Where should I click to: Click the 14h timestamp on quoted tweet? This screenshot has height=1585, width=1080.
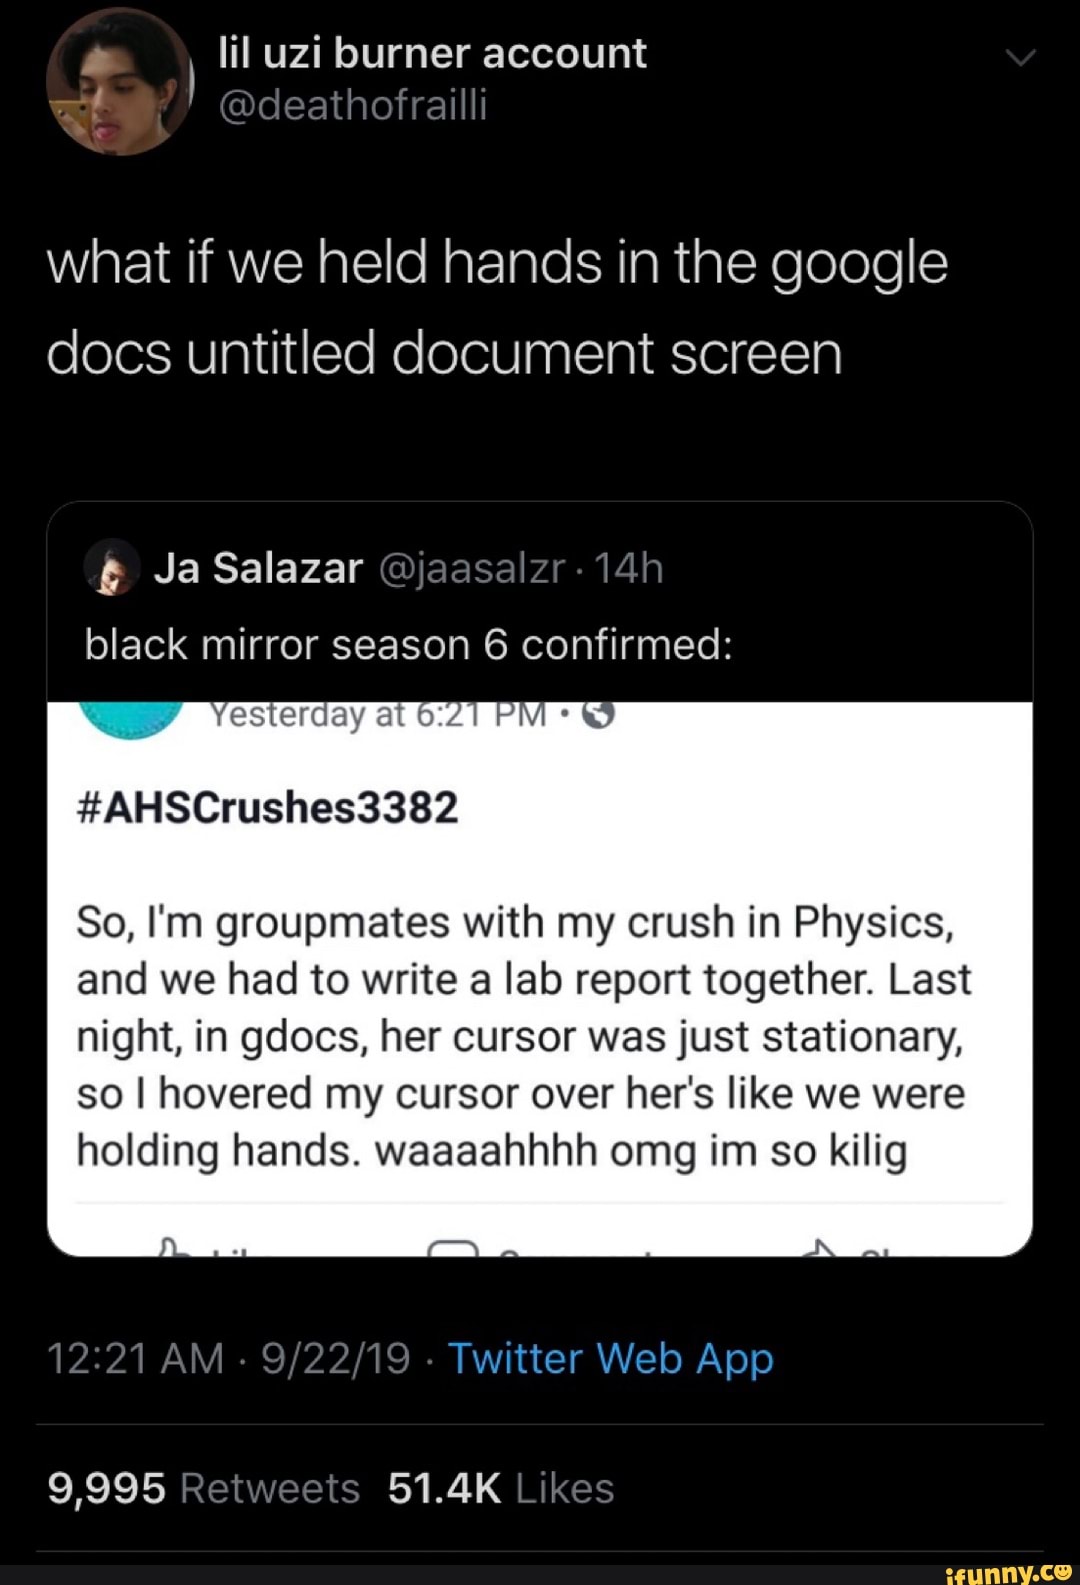tap(629, 568)
